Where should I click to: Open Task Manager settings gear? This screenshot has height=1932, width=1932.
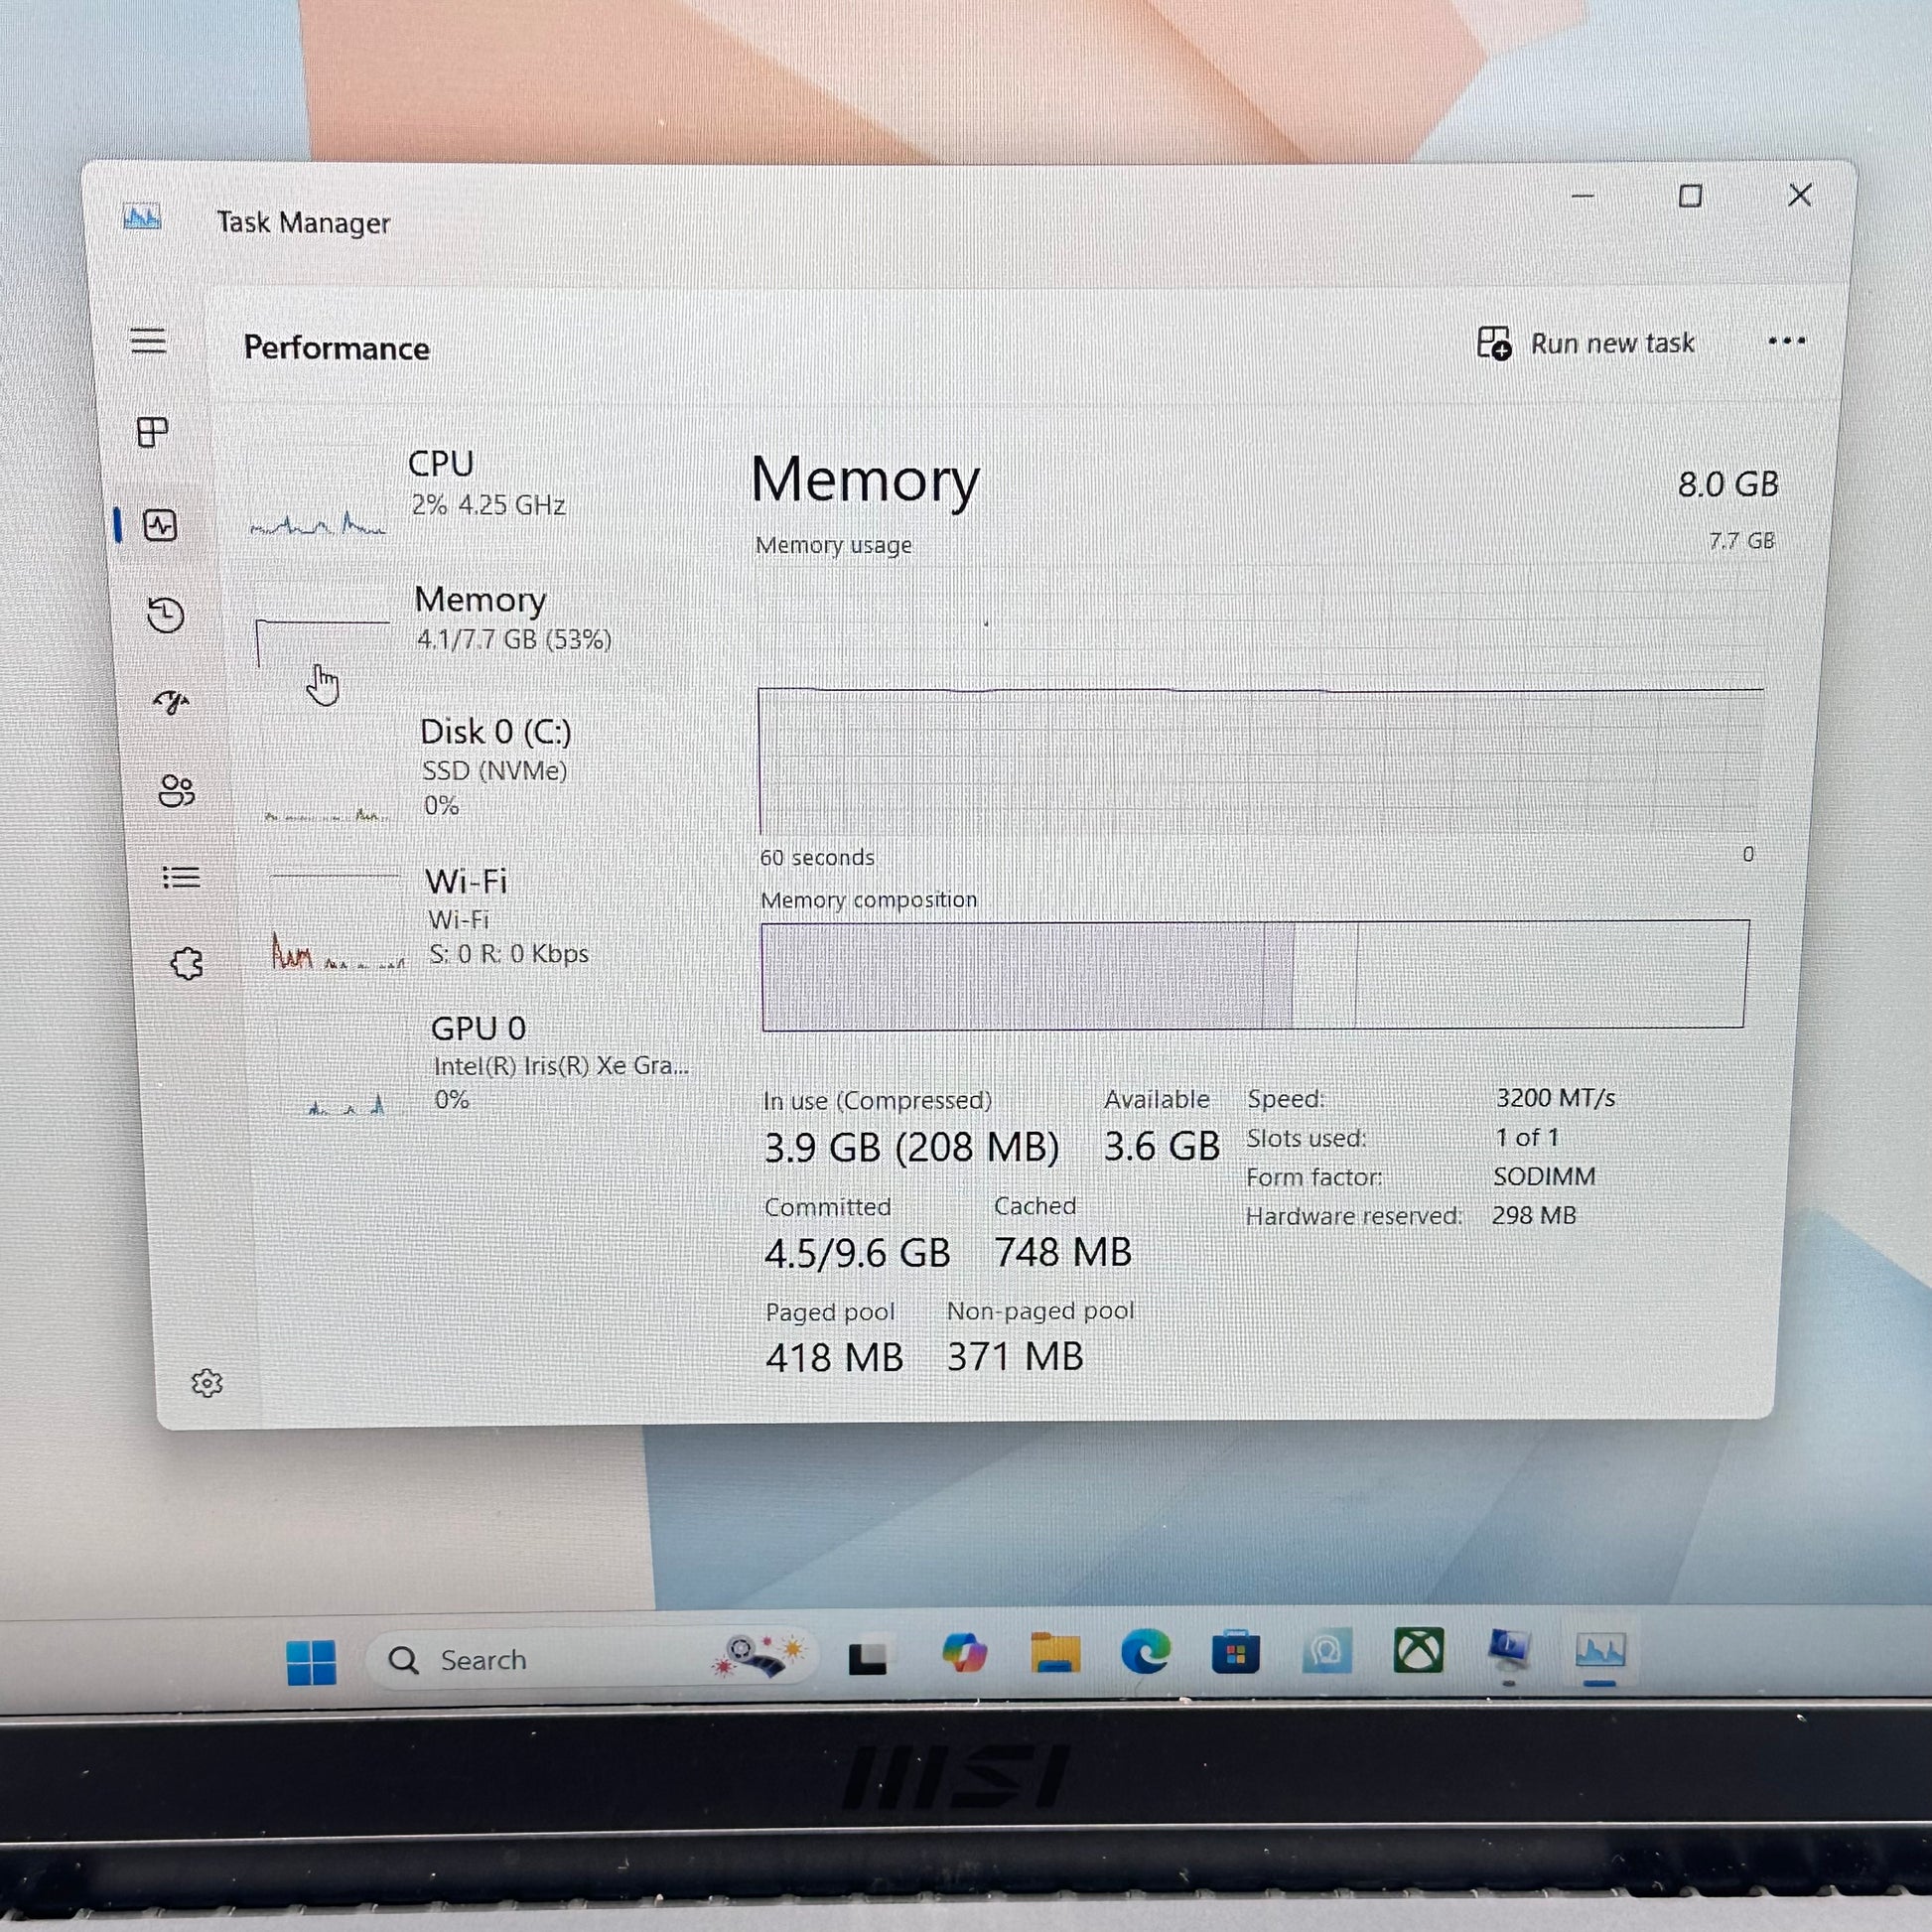pyautogui.click(x=207, y=1383)
